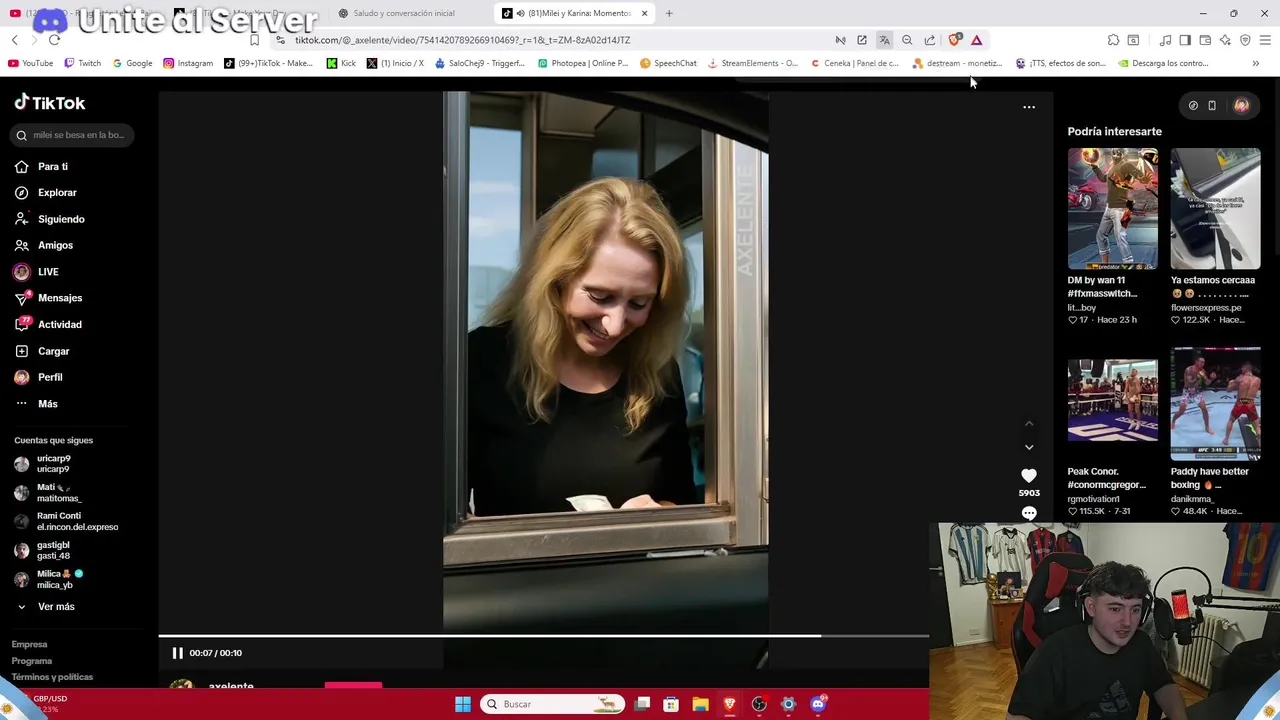The width and height of the screenshot is (1280, 720).
Task: Open the Photopea bookmark
Action: tap(583, 63)
